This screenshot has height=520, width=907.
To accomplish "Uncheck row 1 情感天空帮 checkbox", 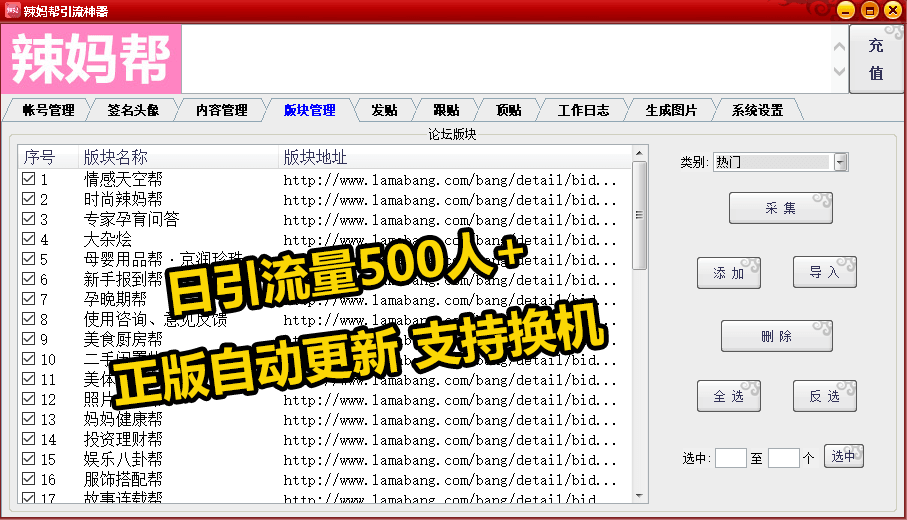I will click(x=28, y=179).
